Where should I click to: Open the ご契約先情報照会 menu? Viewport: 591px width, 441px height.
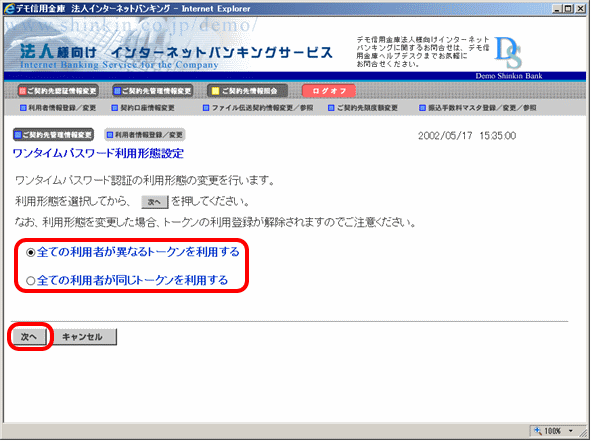247,91
